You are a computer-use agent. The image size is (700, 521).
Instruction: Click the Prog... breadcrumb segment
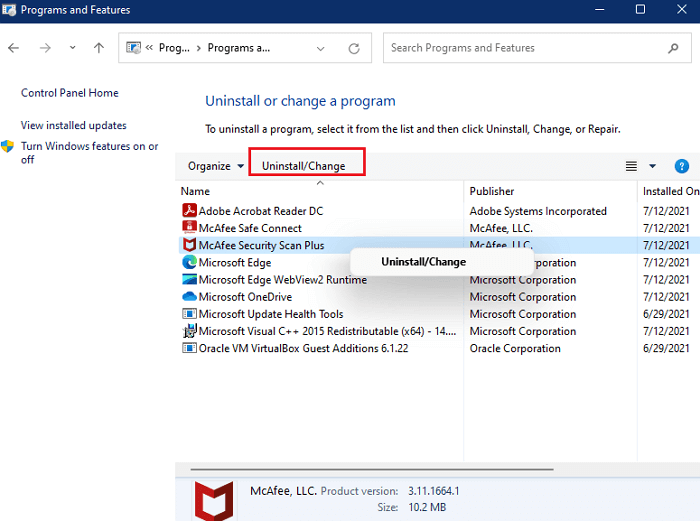tap(174, 48)
